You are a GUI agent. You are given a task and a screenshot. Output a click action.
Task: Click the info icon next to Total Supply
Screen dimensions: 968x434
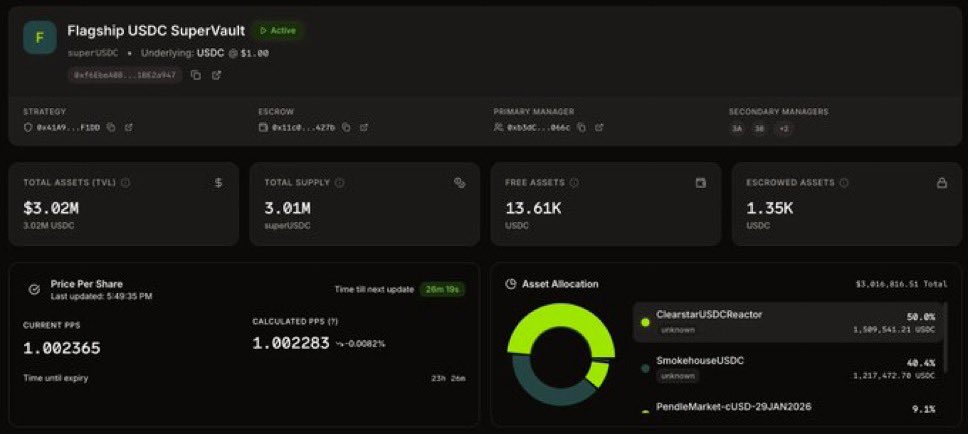pyautogui.click(x=340, y=183)
